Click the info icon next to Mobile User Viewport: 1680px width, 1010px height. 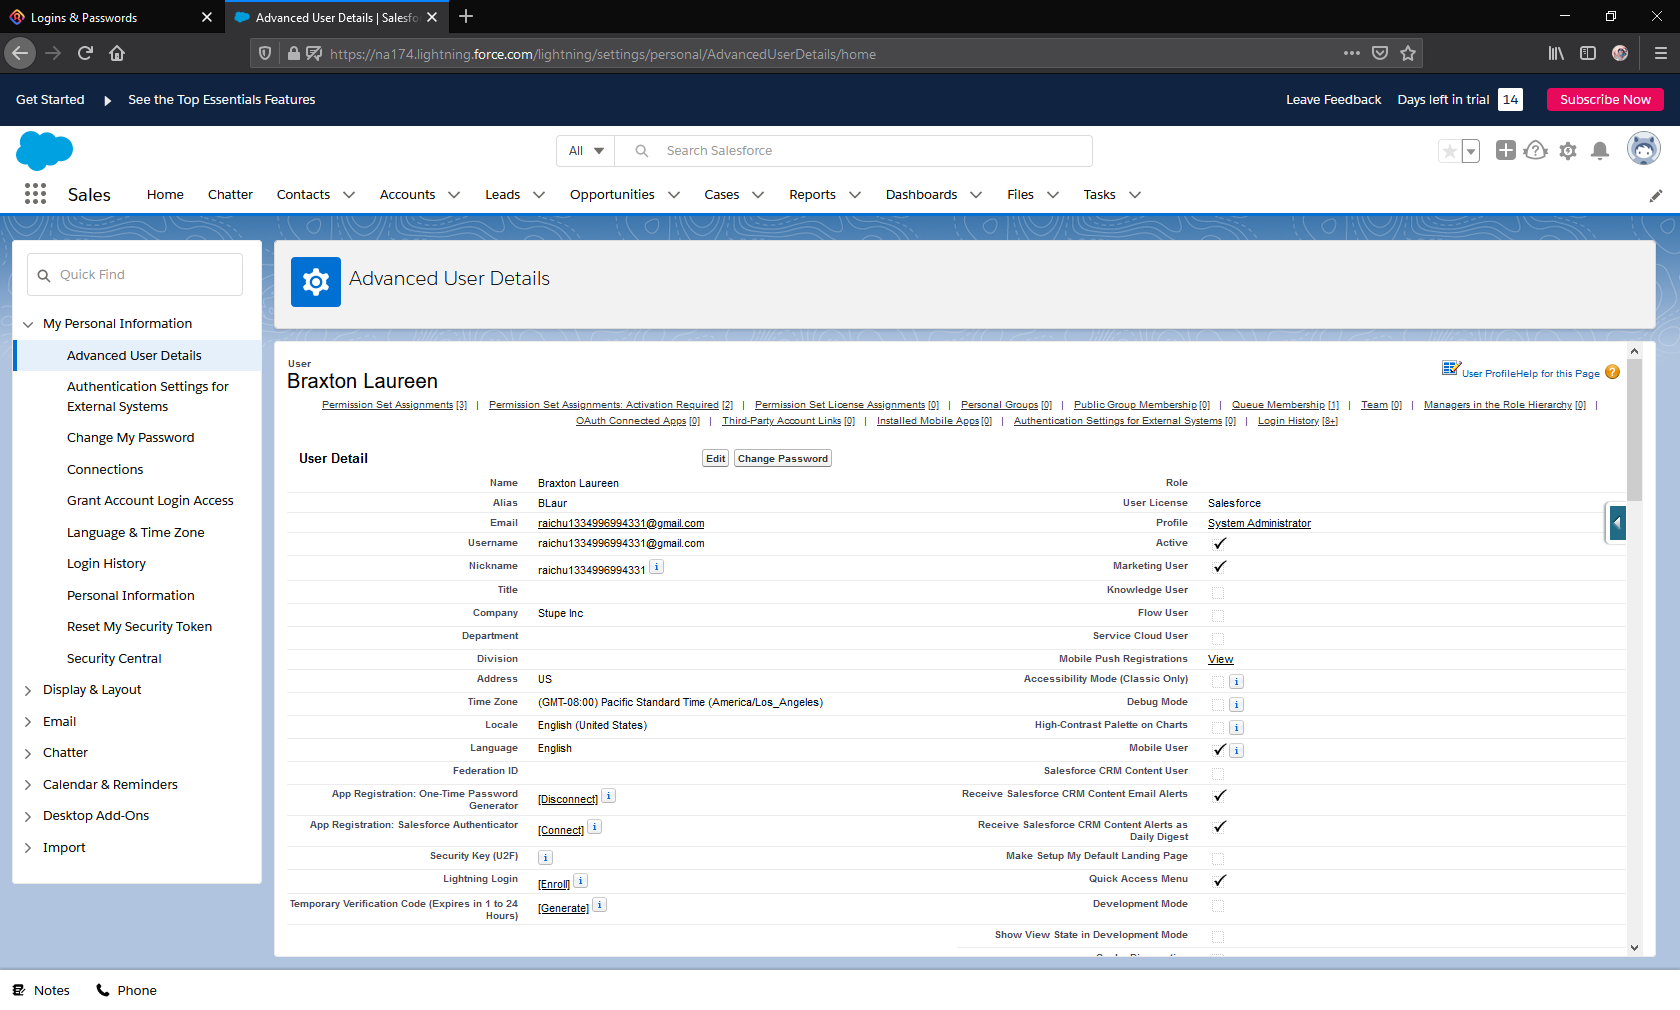point(1236,751)
